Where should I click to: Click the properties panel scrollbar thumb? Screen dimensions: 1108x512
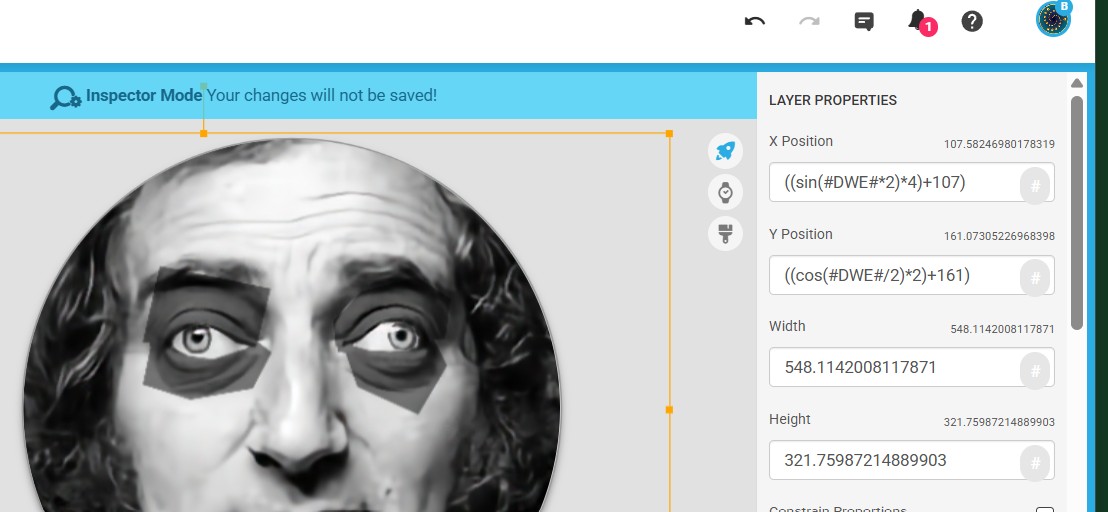[1077, 212]
